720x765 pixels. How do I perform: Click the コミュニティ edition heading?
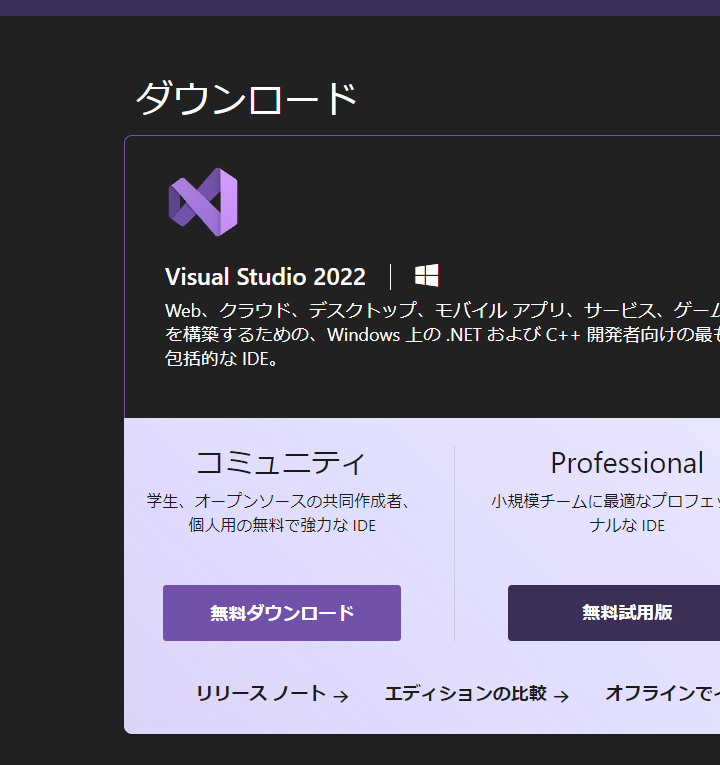tap(280, 463)
